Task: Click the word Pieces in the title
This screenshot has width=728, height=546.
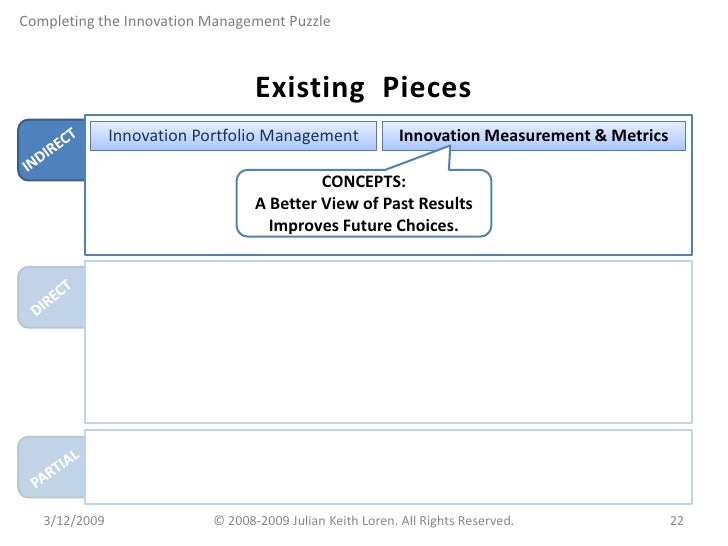Action: point(427,87)
